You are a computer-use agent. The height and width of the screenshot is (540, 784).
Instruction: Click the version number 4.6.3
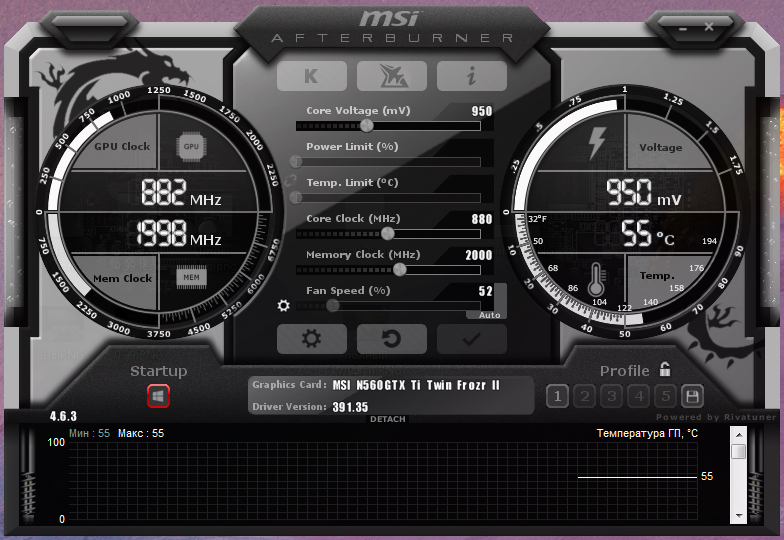[x=63, y=416]
